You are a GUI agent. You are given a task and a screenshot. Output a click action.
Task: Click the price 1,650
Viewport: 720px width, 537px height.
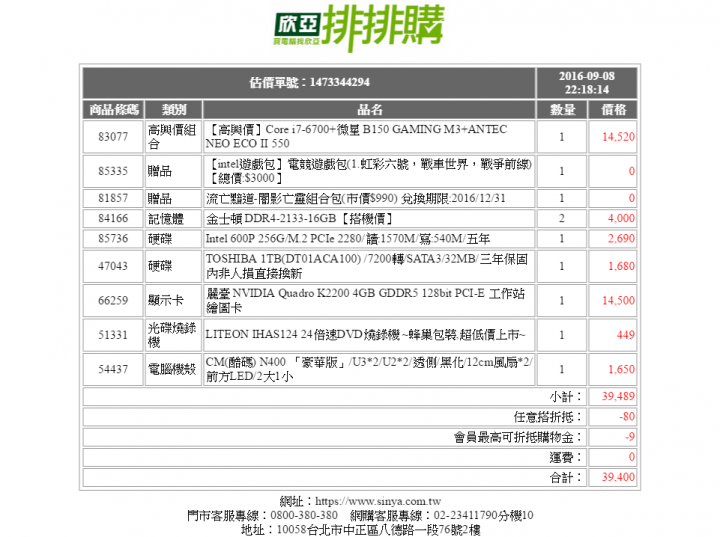click(x=621, y=370)
